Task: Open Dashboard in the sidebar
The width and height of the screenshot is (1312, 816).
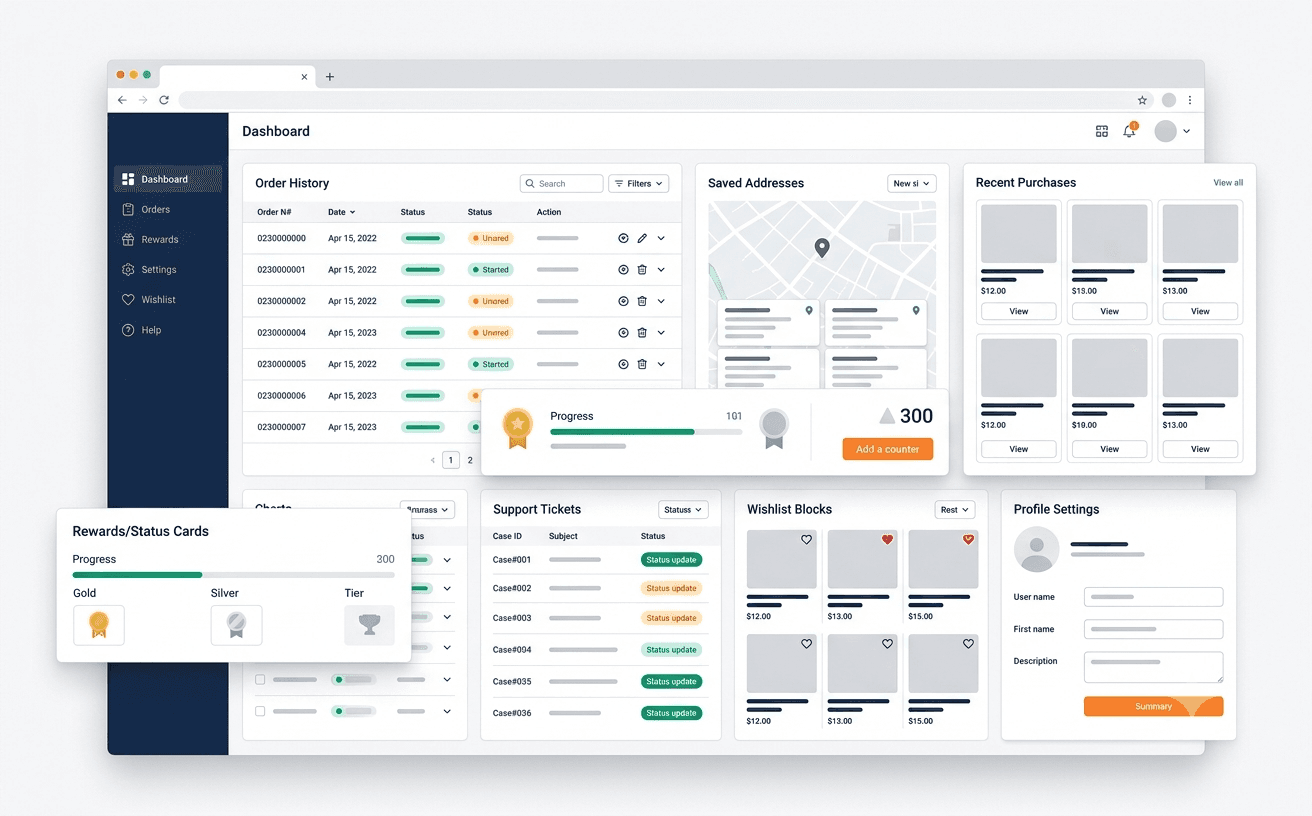Action: (168, 179)
